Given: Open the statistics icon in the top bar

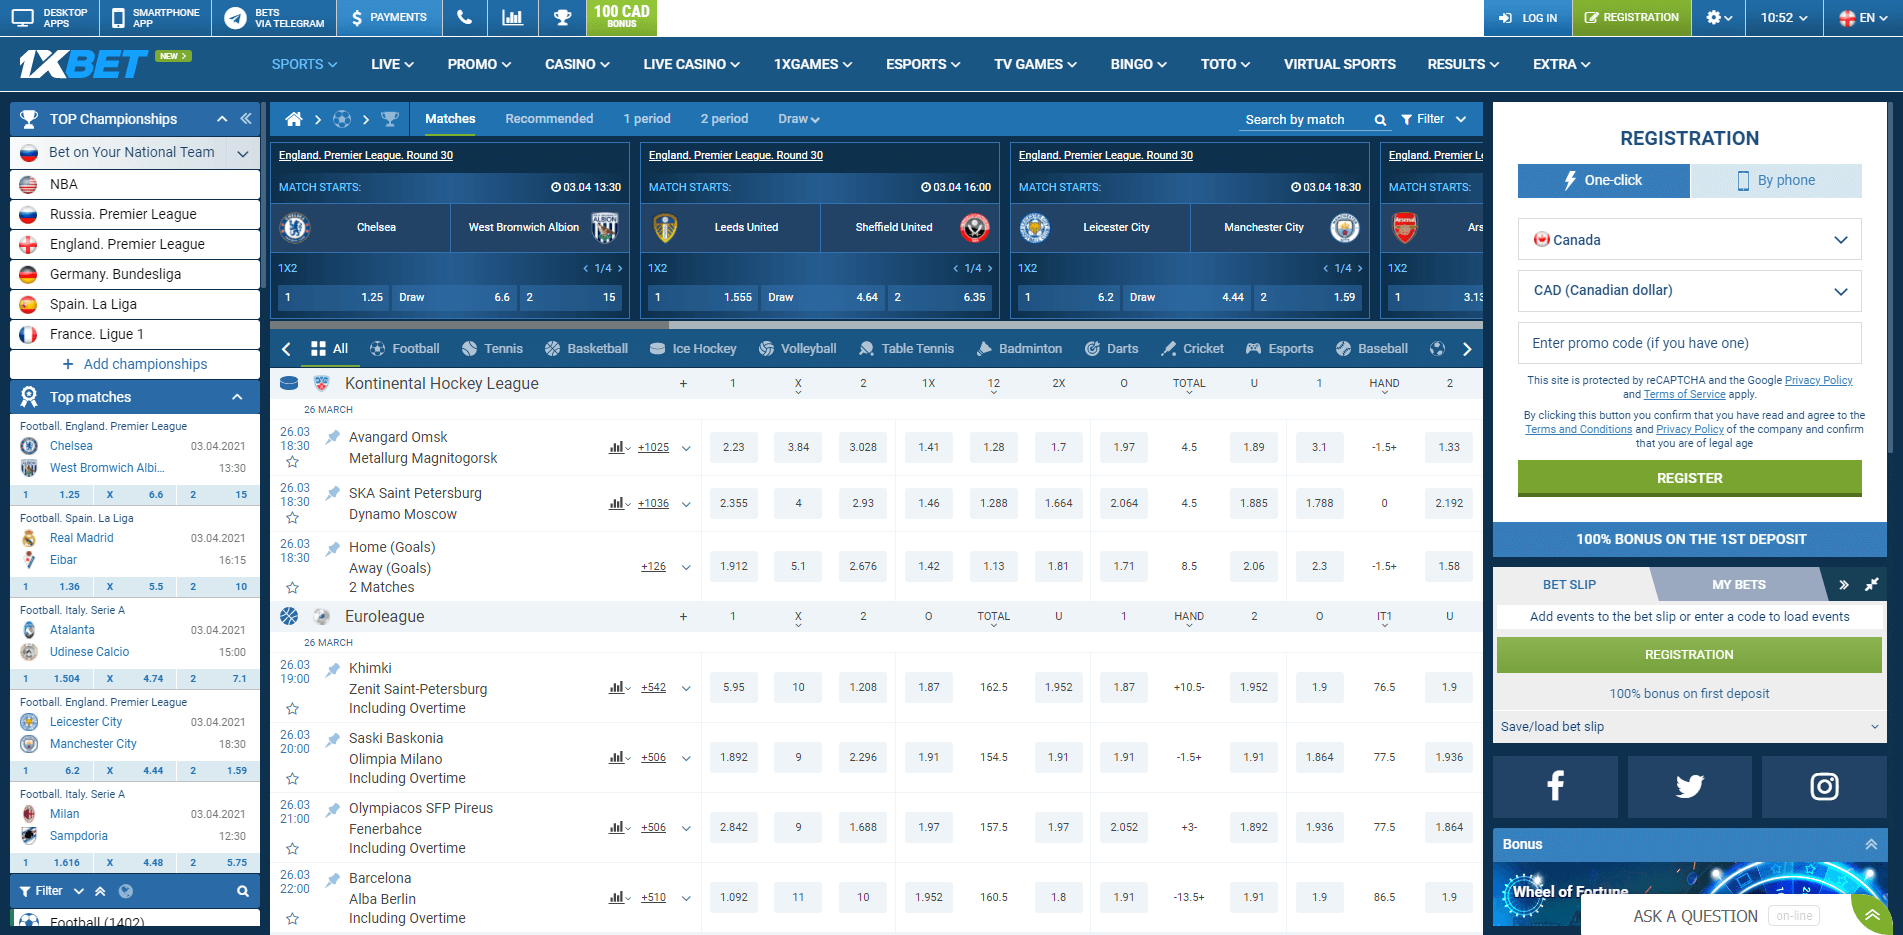Looking at the screenshot, I should 513,17.
